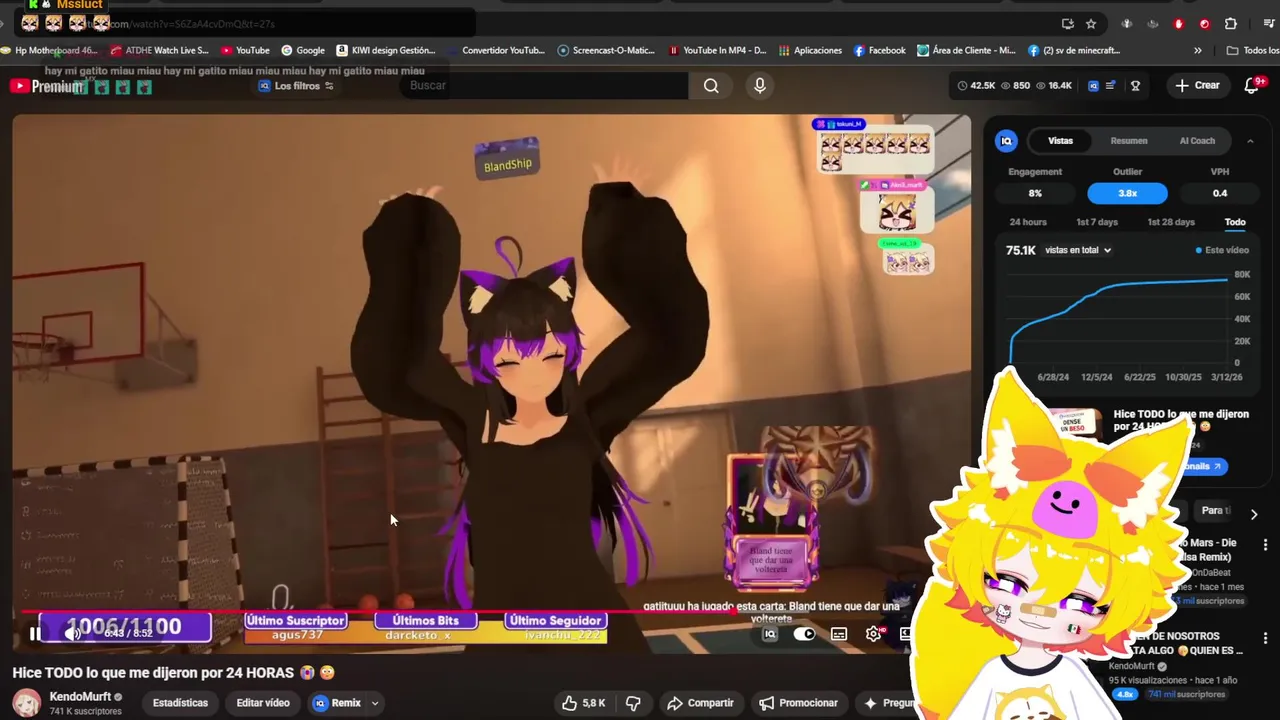This screenshot has height=720, width=1280.
Task: Select the 24 hours time range
Action: (x=1028, y=222)
